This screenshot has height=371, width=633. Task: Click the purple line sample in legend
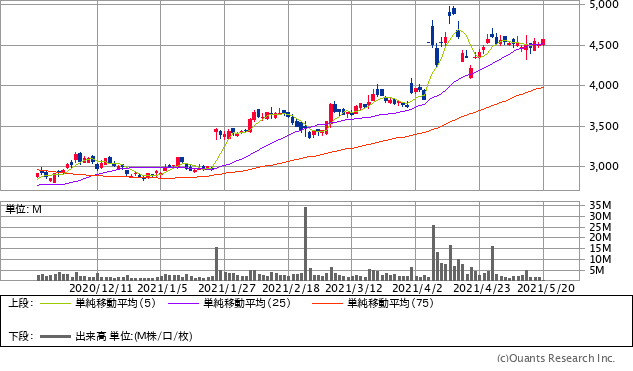tap(183, 304)
